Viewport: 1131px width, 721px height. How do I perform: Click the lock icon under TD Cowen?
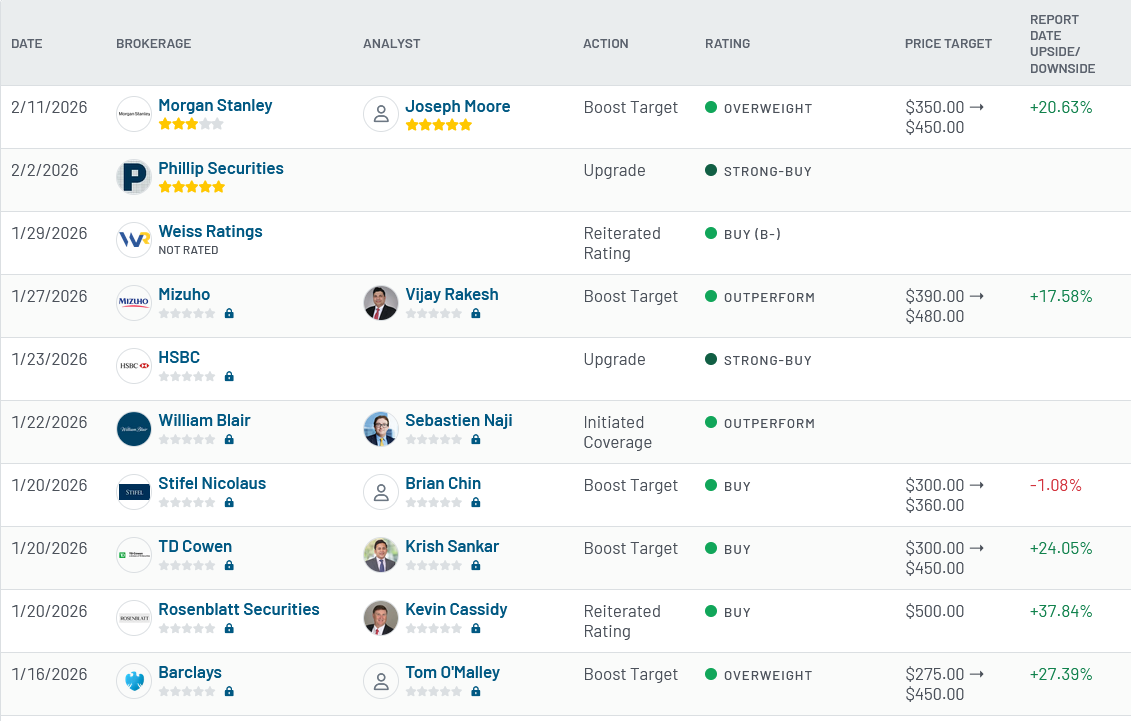[229, 565]
